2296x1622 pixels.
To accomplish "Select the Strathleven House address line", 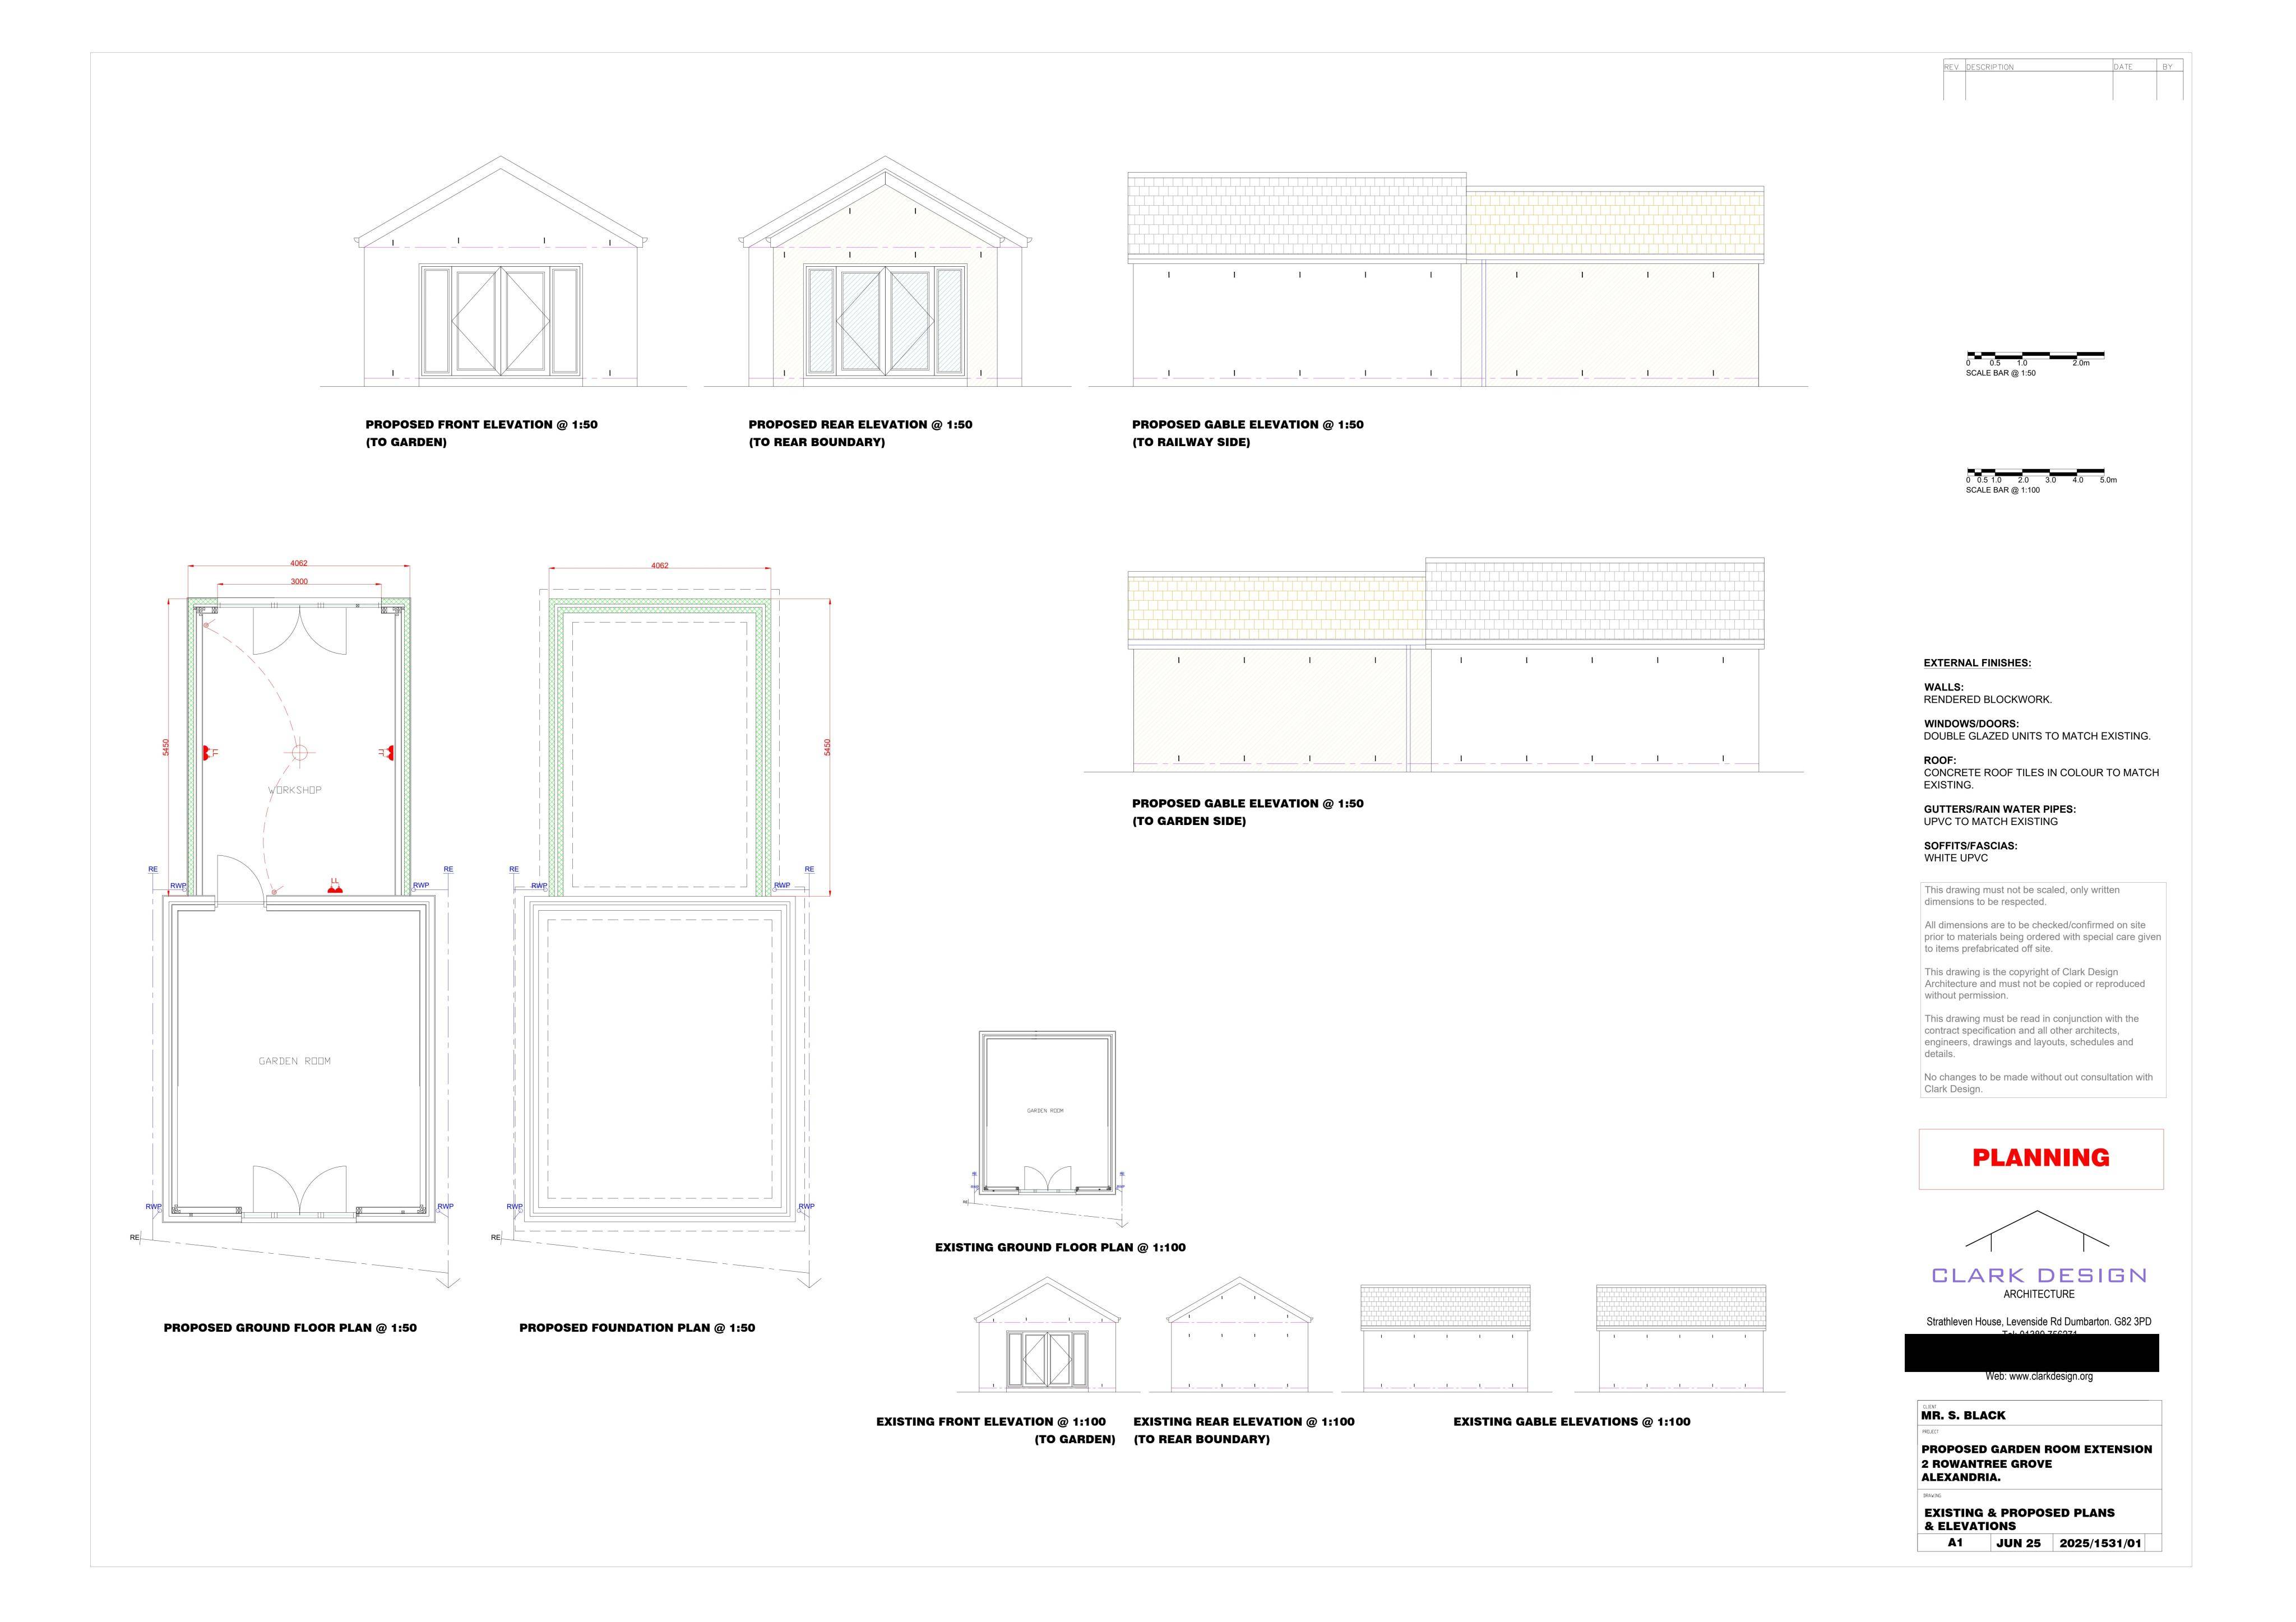I will [2039, 1322].
